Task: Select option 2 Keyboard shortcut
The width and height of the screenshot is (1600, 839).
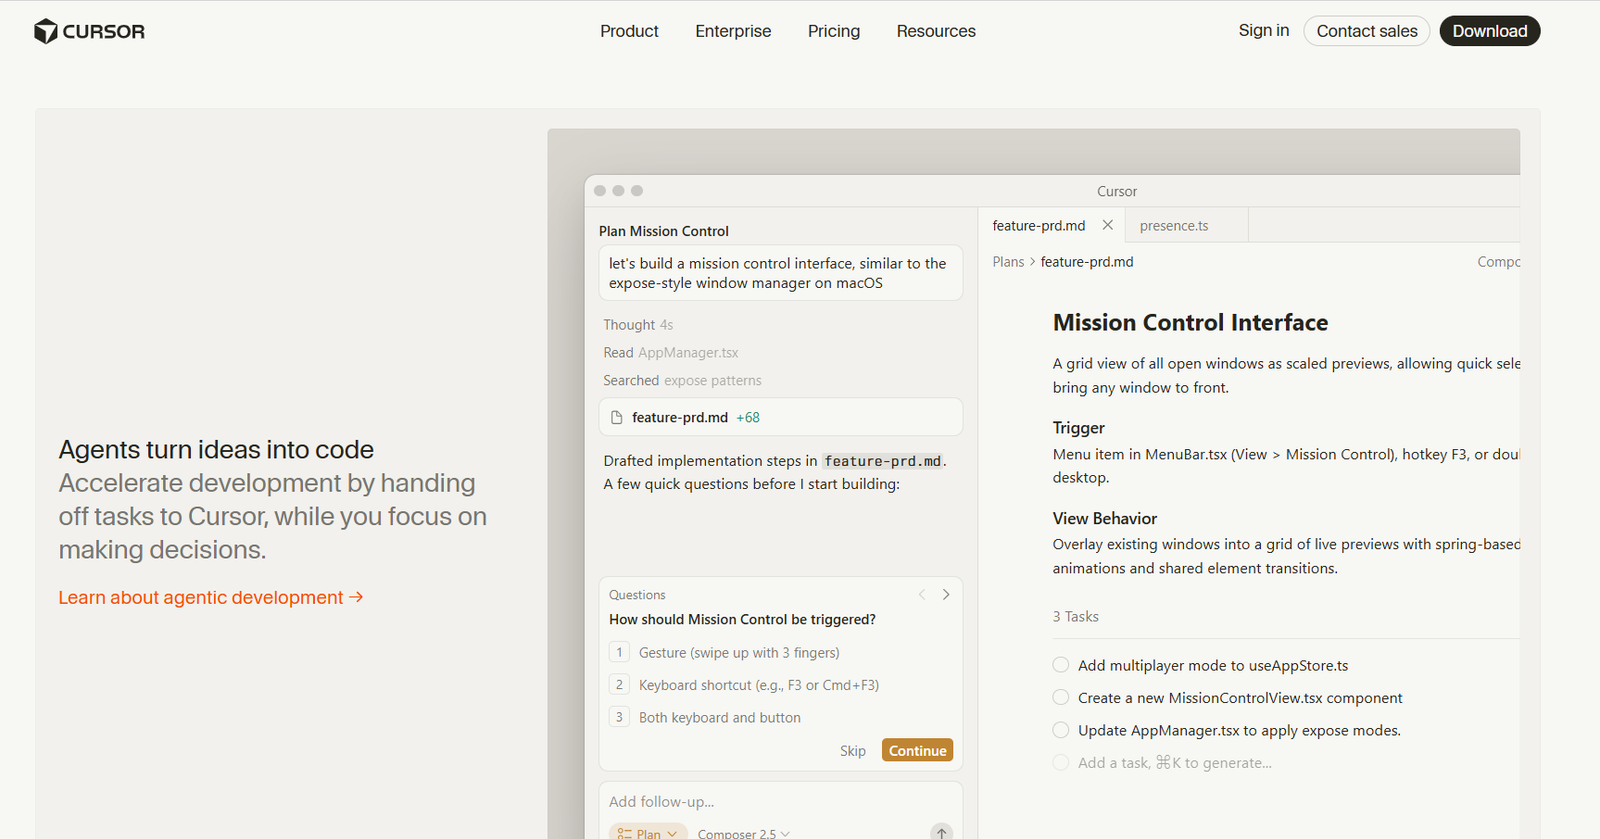Action: [x=745, y=685]
